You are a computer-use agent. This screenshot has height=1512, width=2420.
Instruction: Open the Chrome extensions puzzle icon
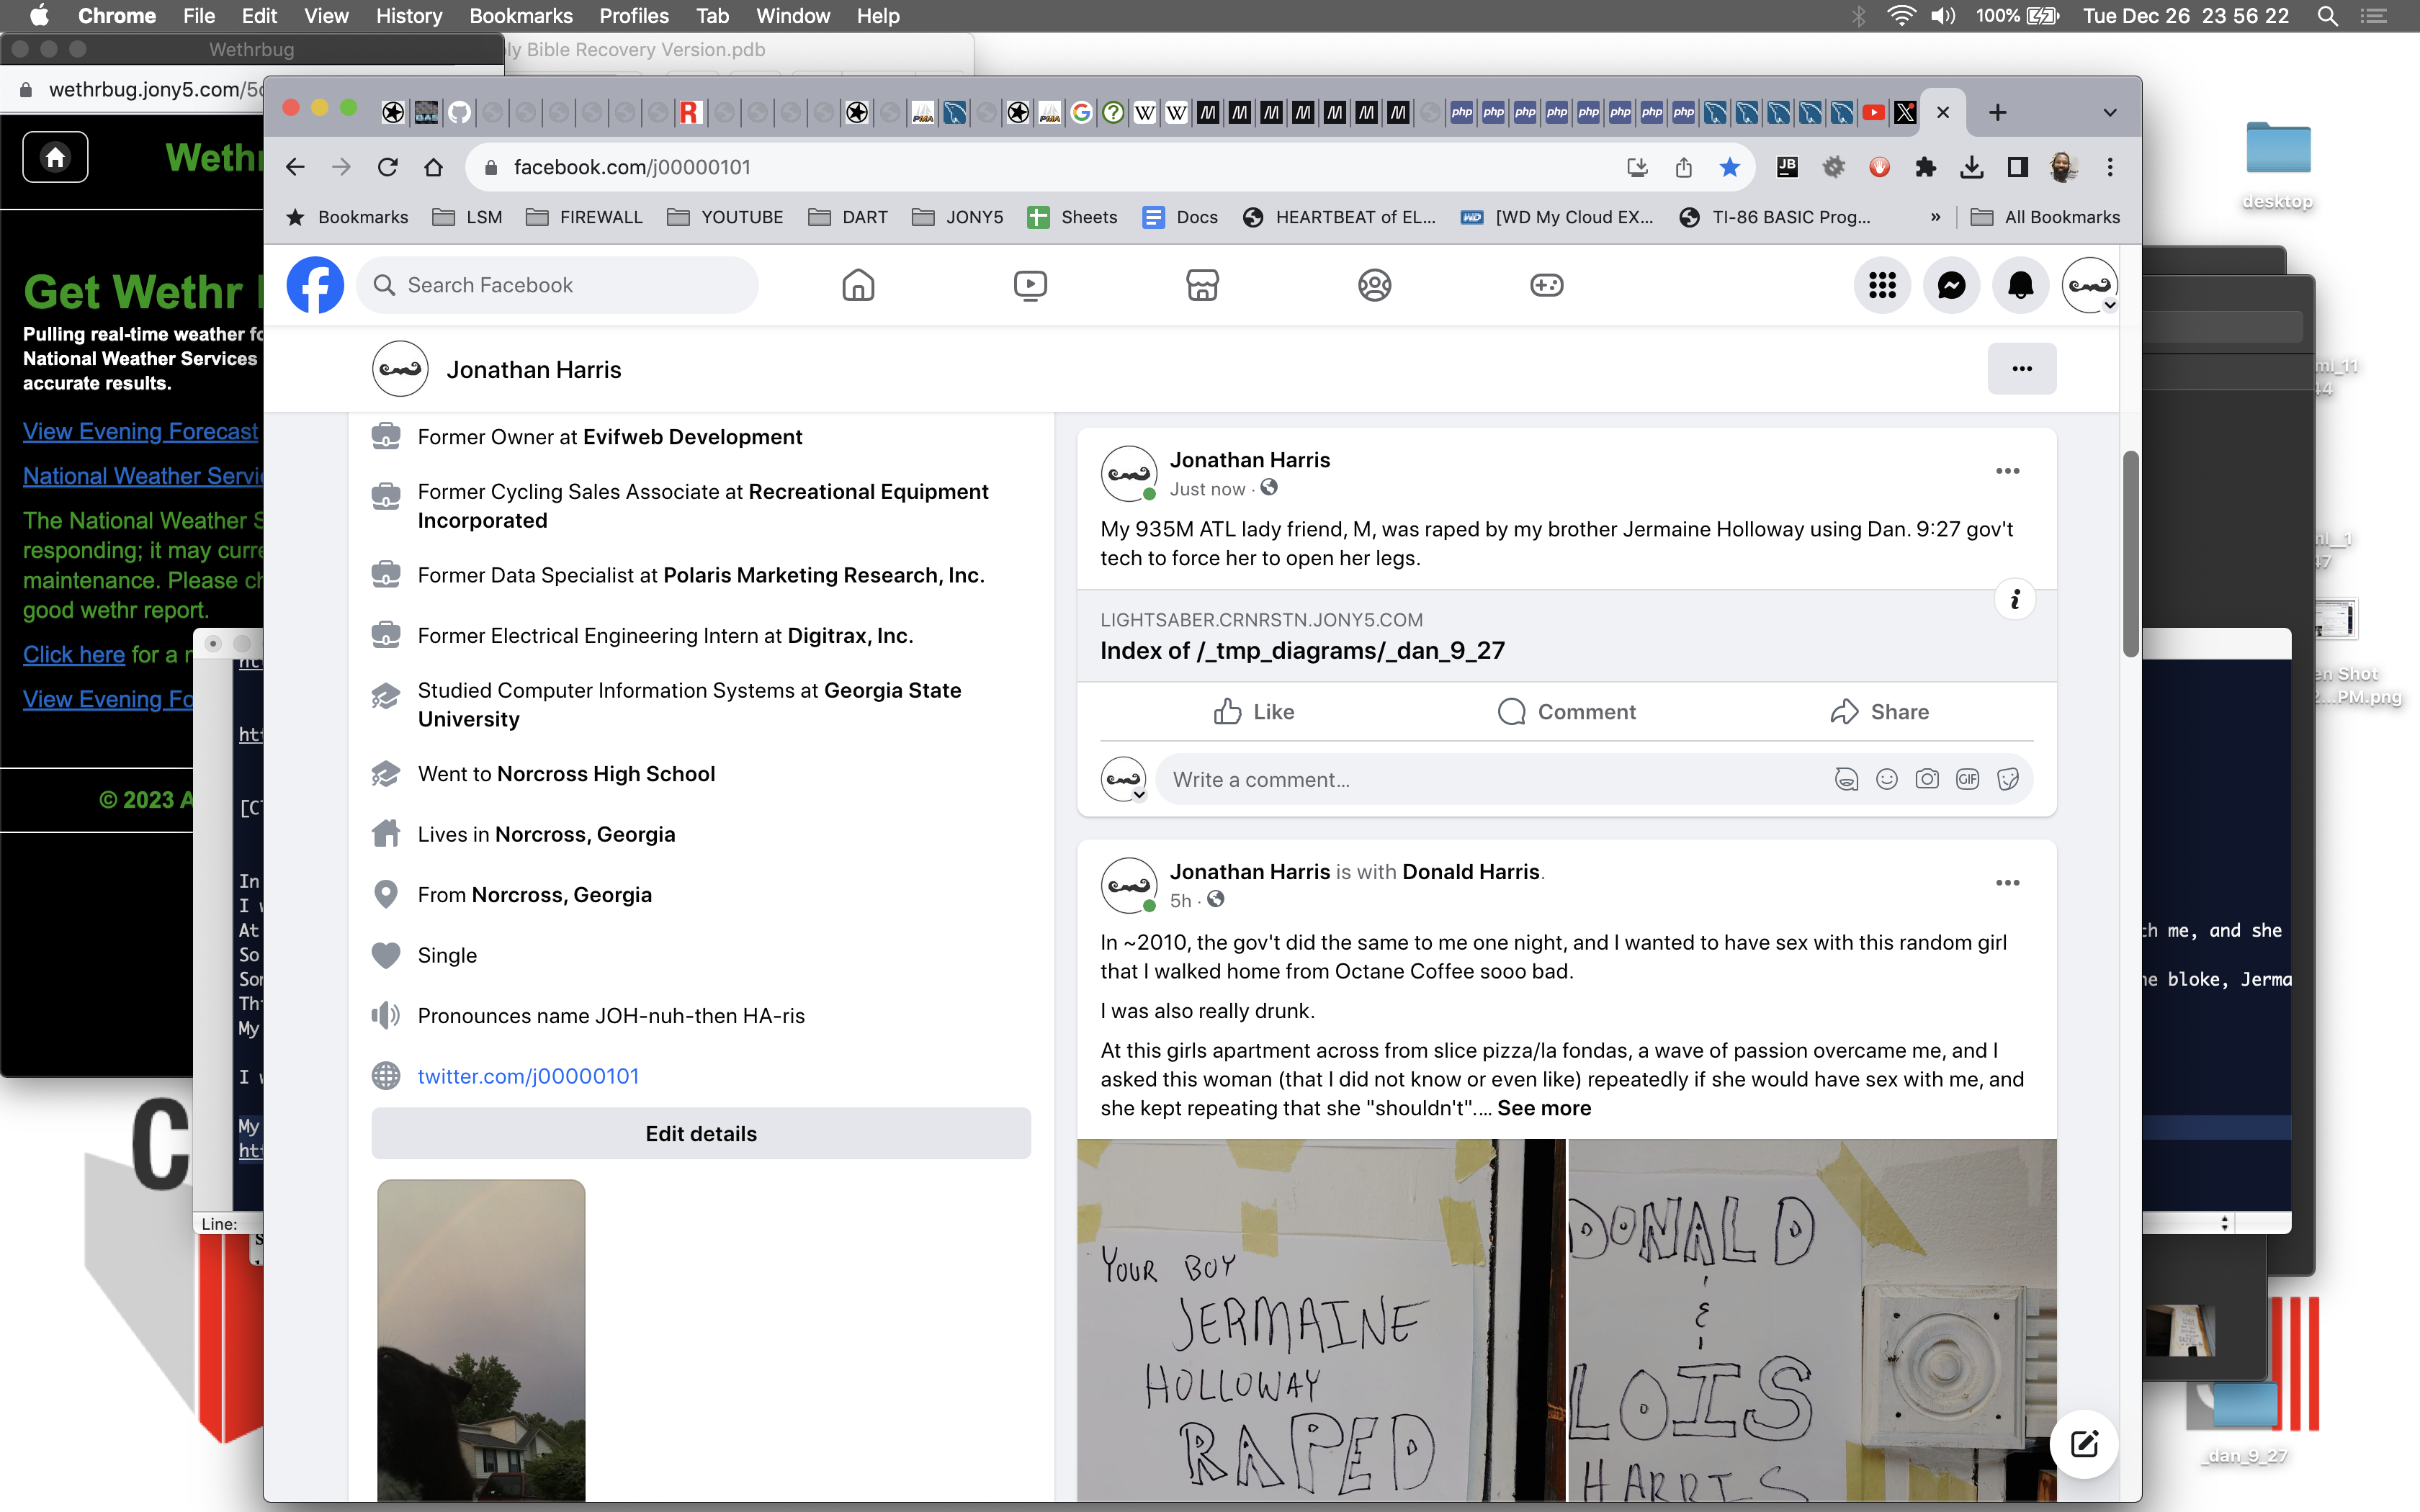coord(1925,167)
